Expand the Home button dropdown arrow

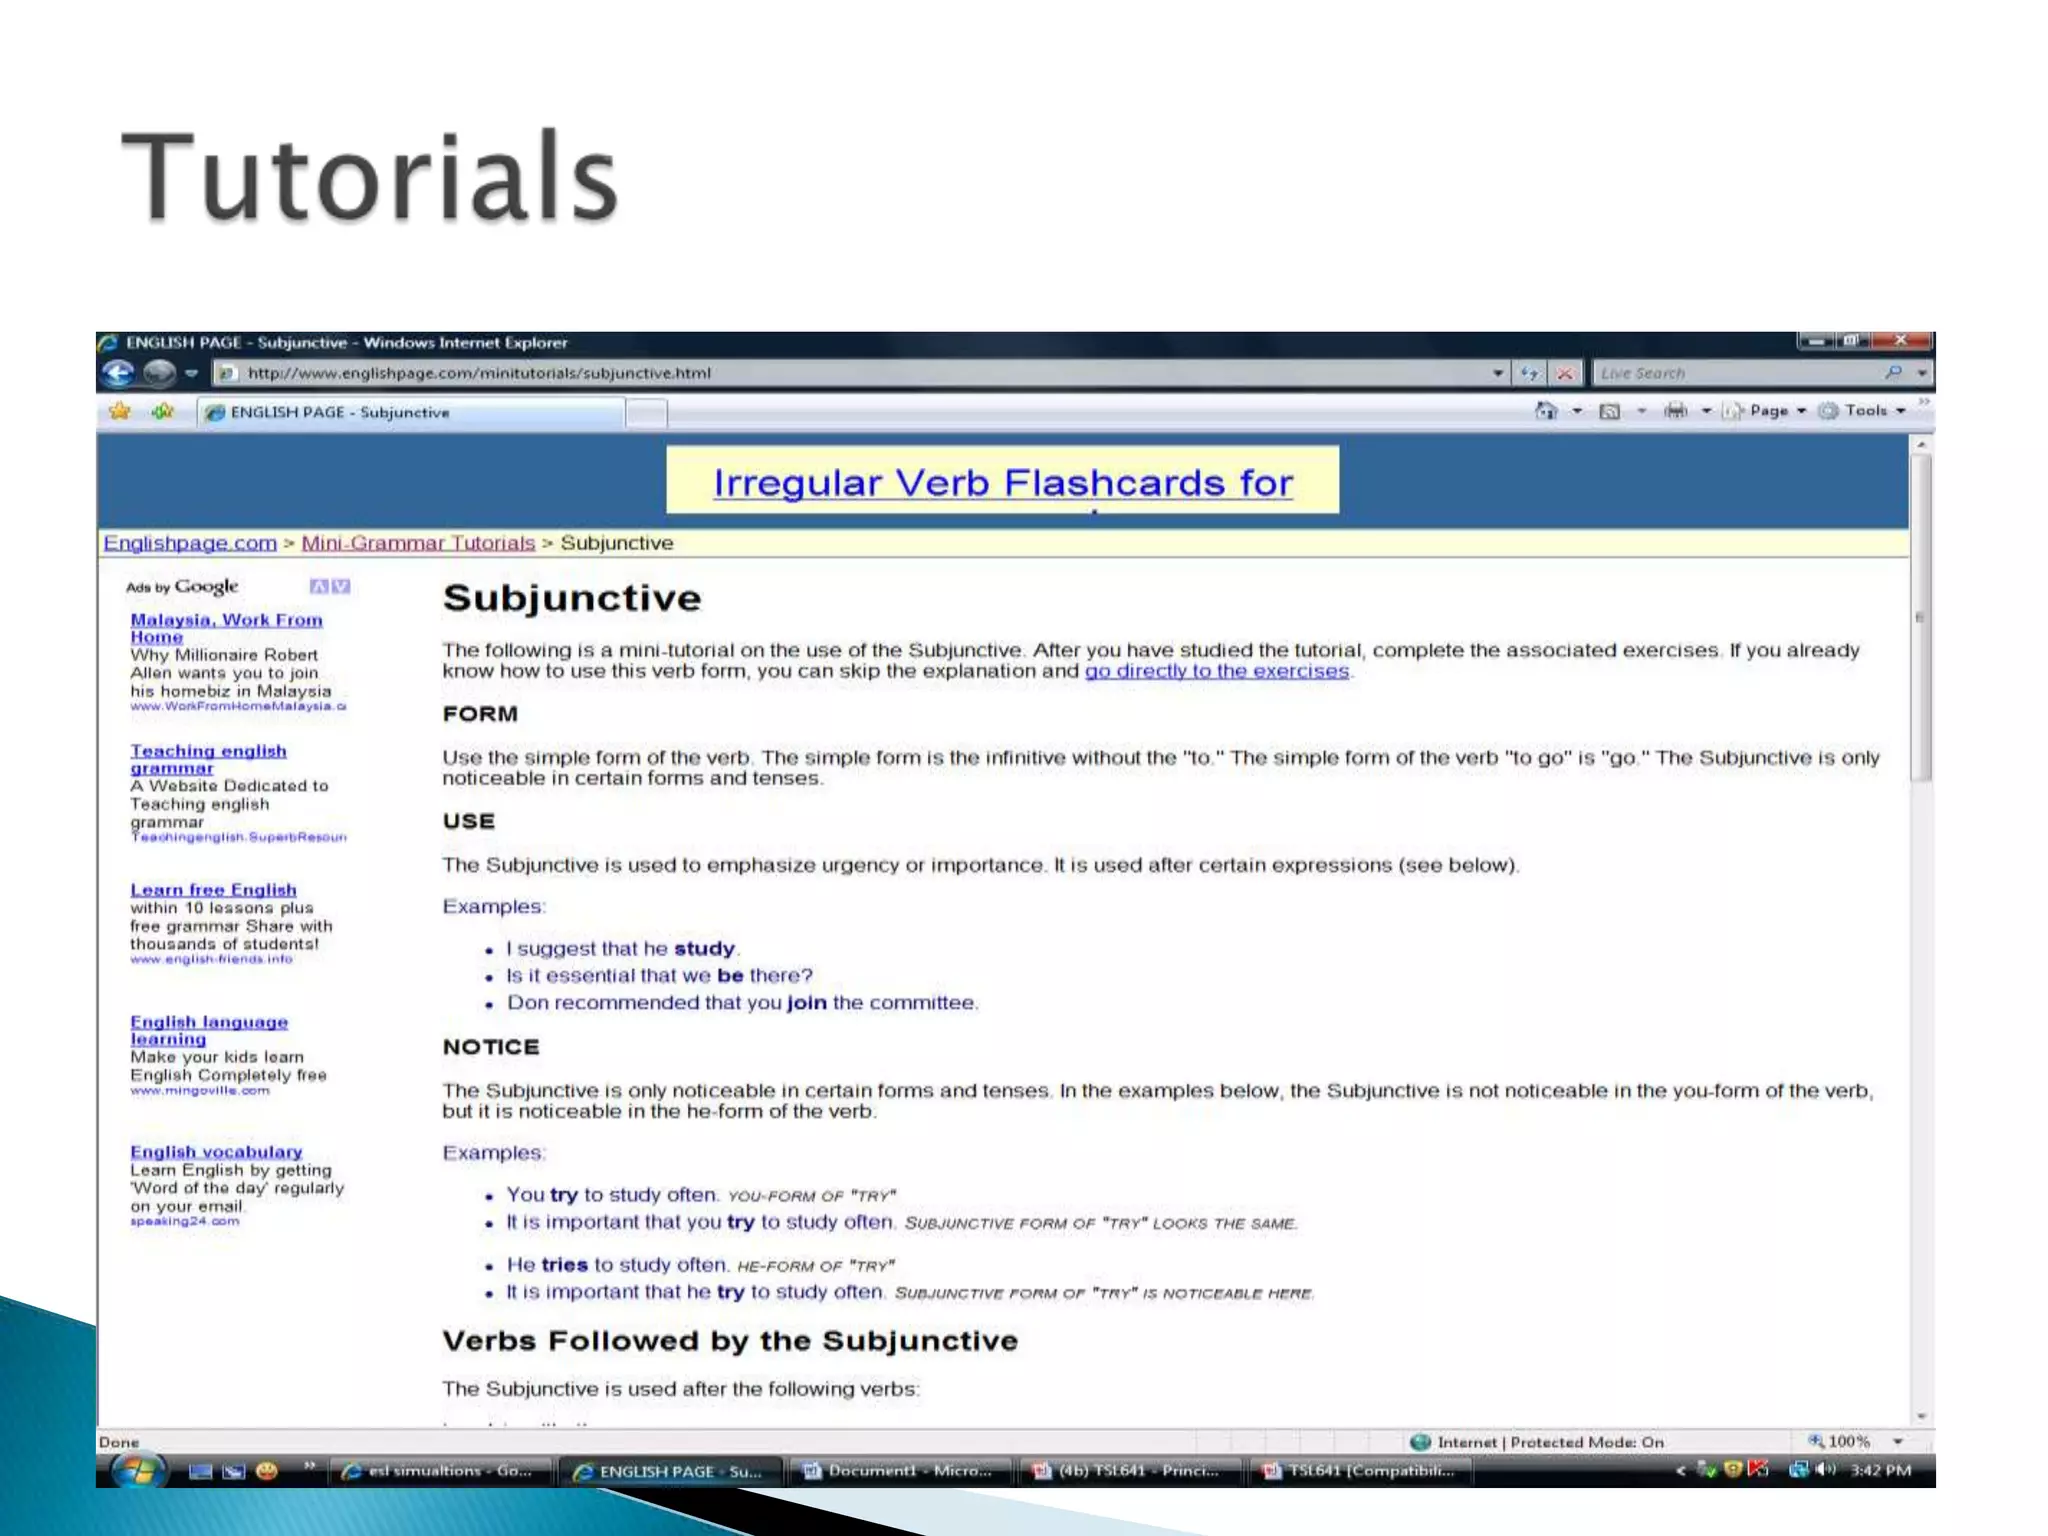1577,411
